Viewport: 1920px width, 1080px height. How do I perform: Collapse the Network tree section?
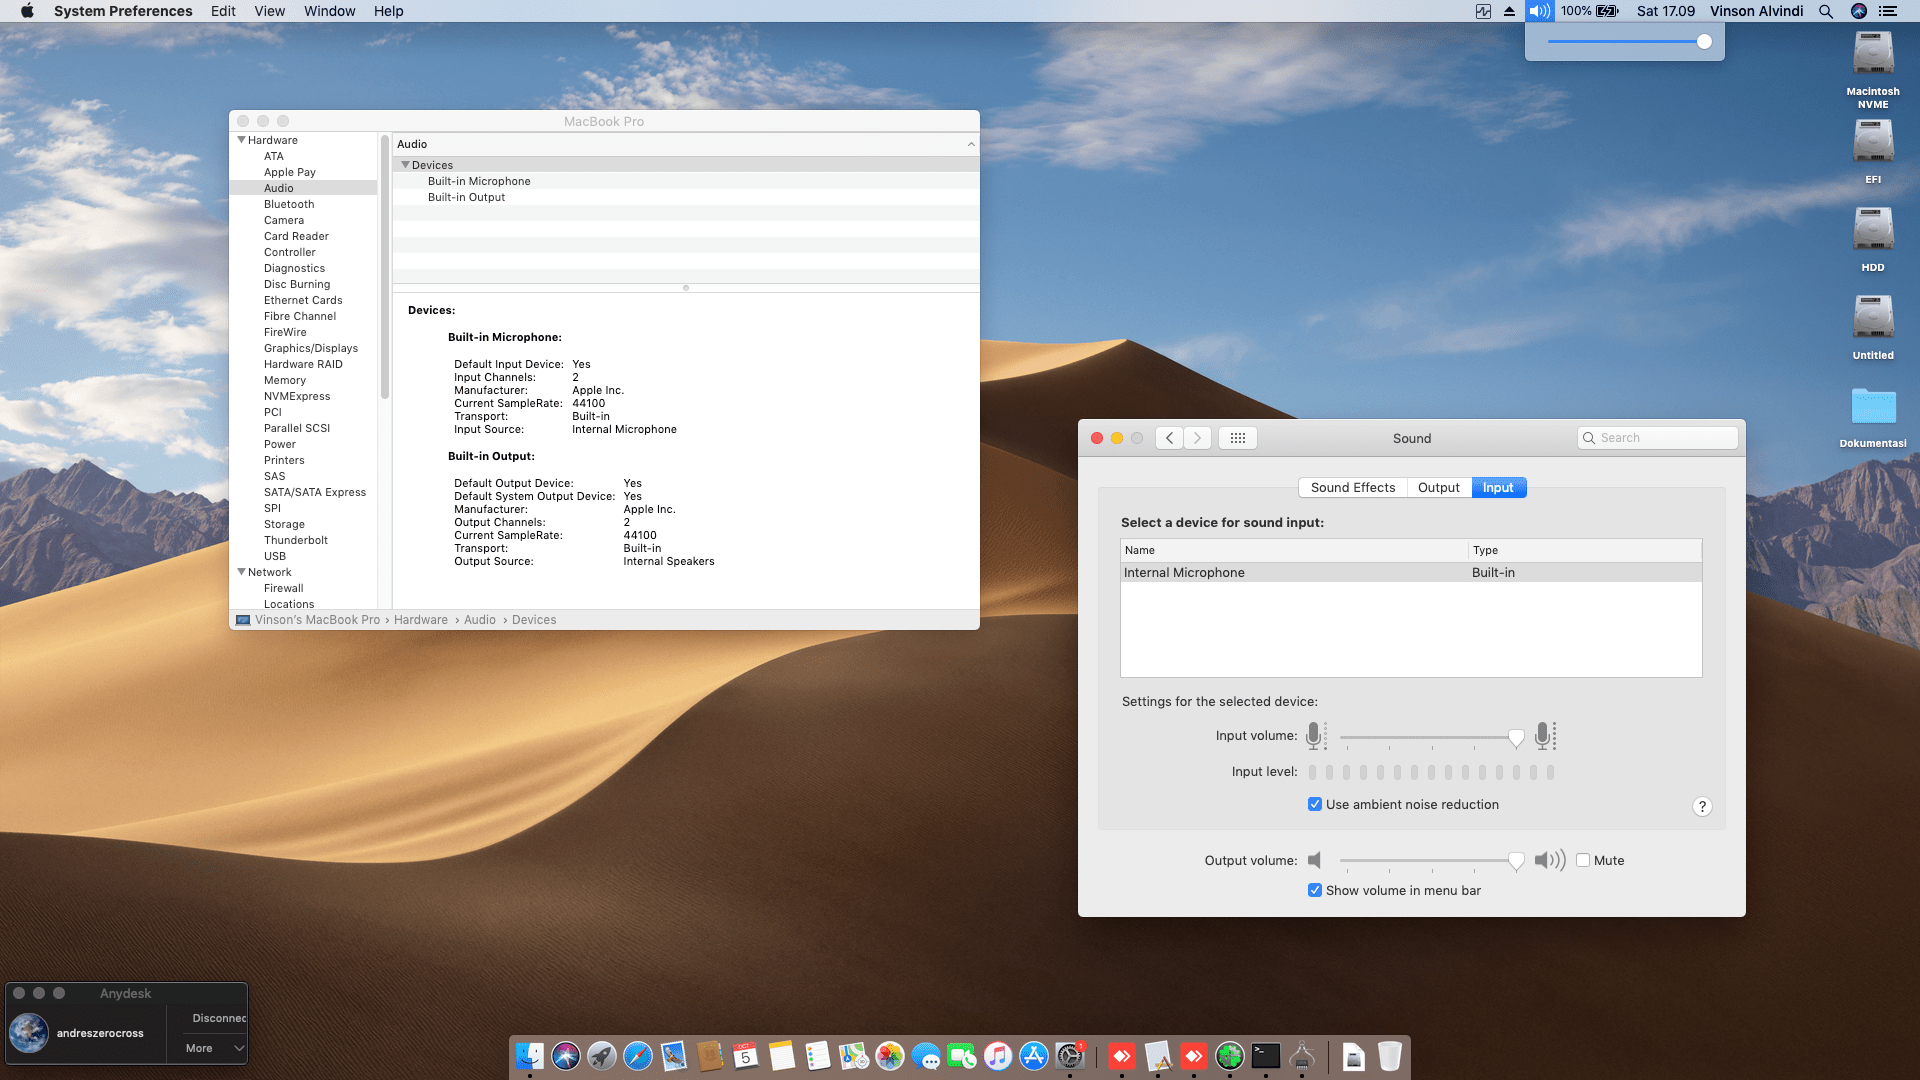point(241,572)
